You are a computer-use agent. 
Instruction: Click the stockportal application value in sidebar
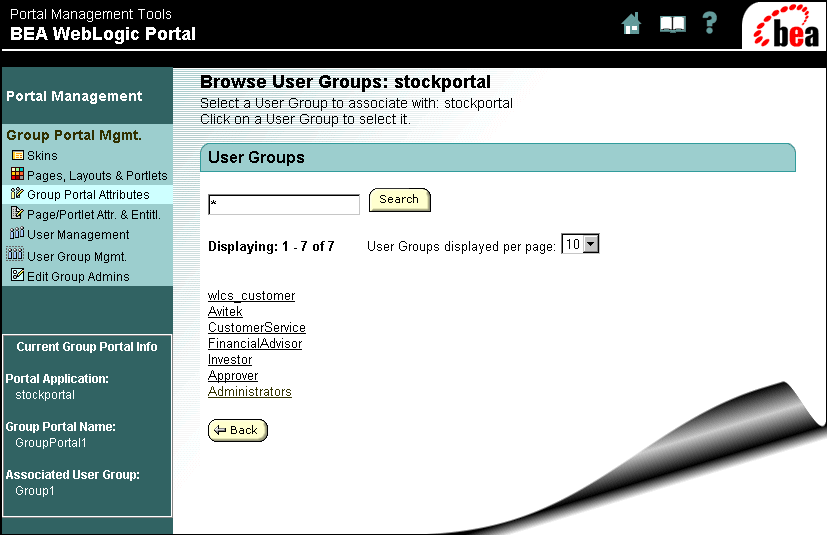[45, 395]
